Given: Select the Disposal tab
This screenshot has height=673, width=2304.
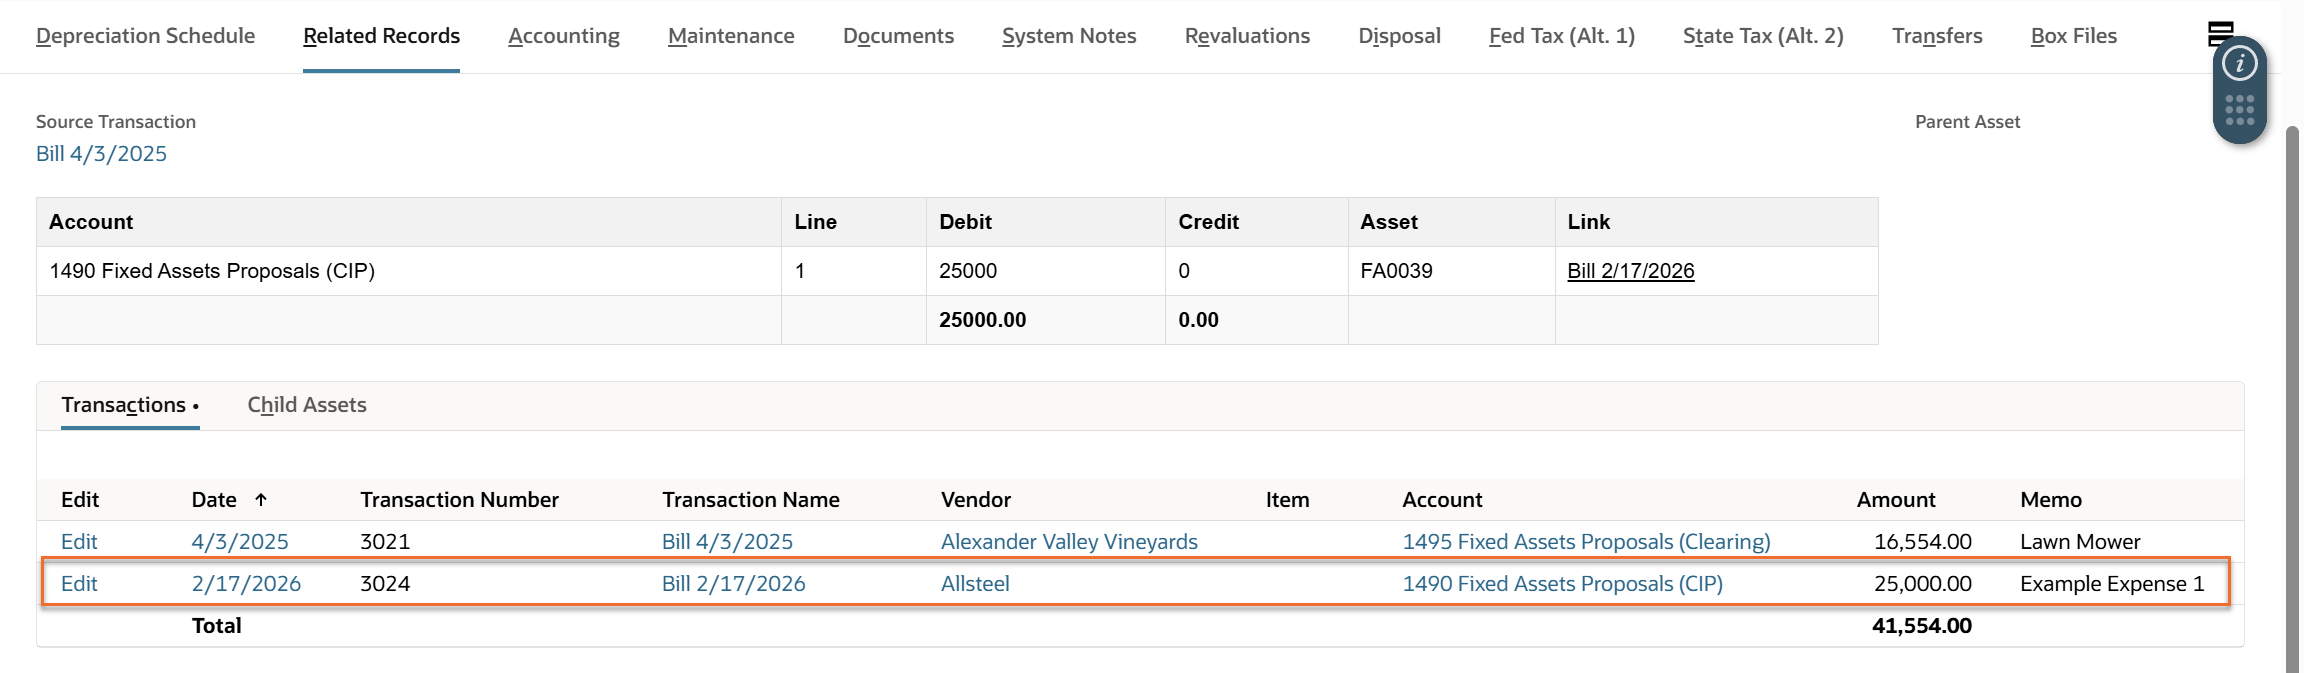Looking at the screenshot, I should click(x=1399, y=36).
